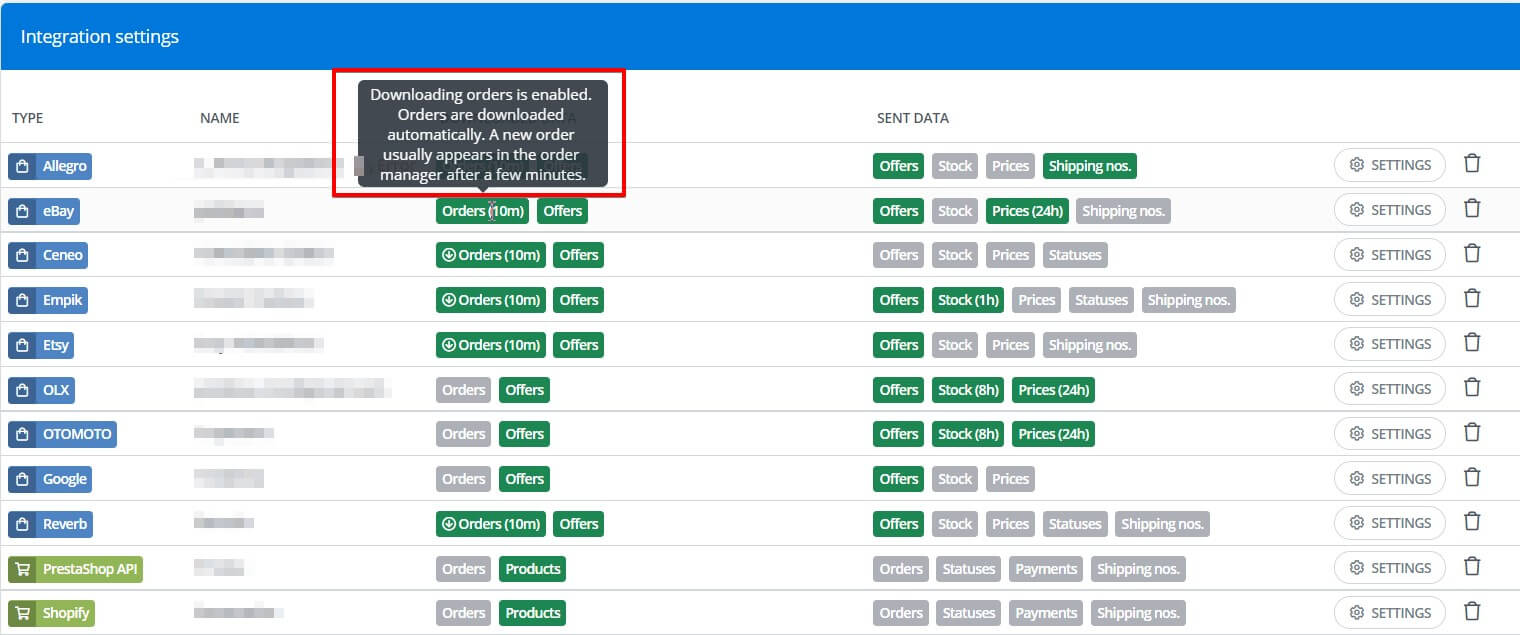Image resolution: width=1520 pixels, height=635 pixels.
Task: Remove the OTOMOTO integration via trash icon
Action: [1472, 432]
